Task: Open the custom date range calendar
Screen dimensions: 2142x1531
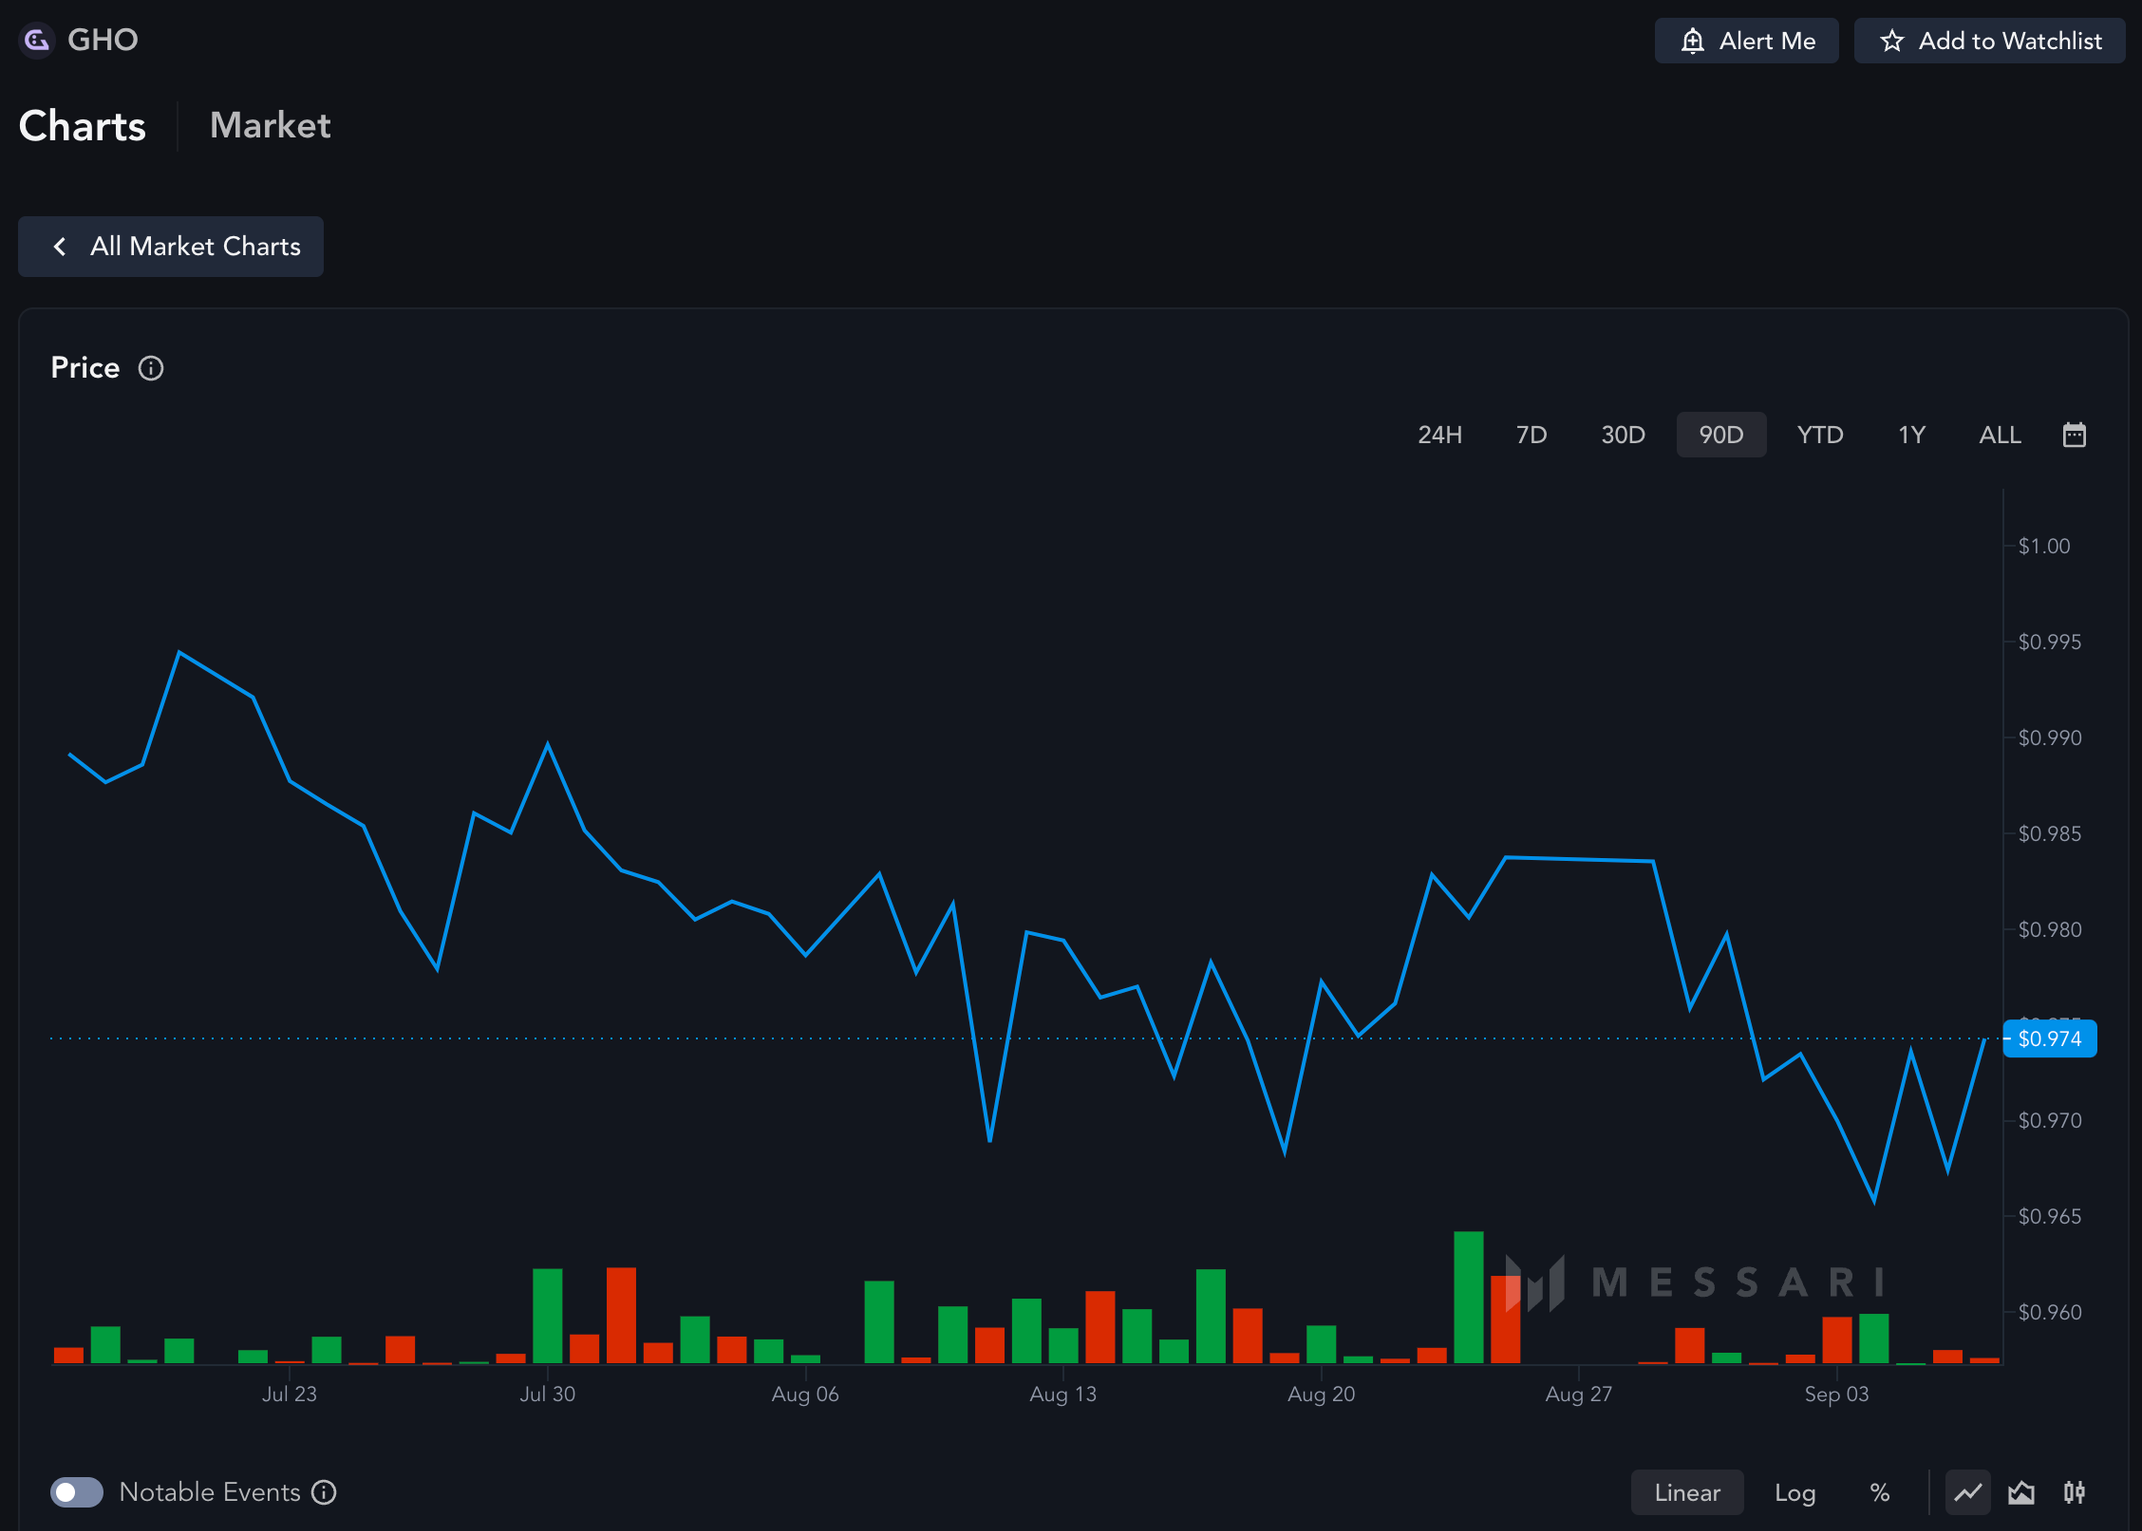Action: 2073,435
